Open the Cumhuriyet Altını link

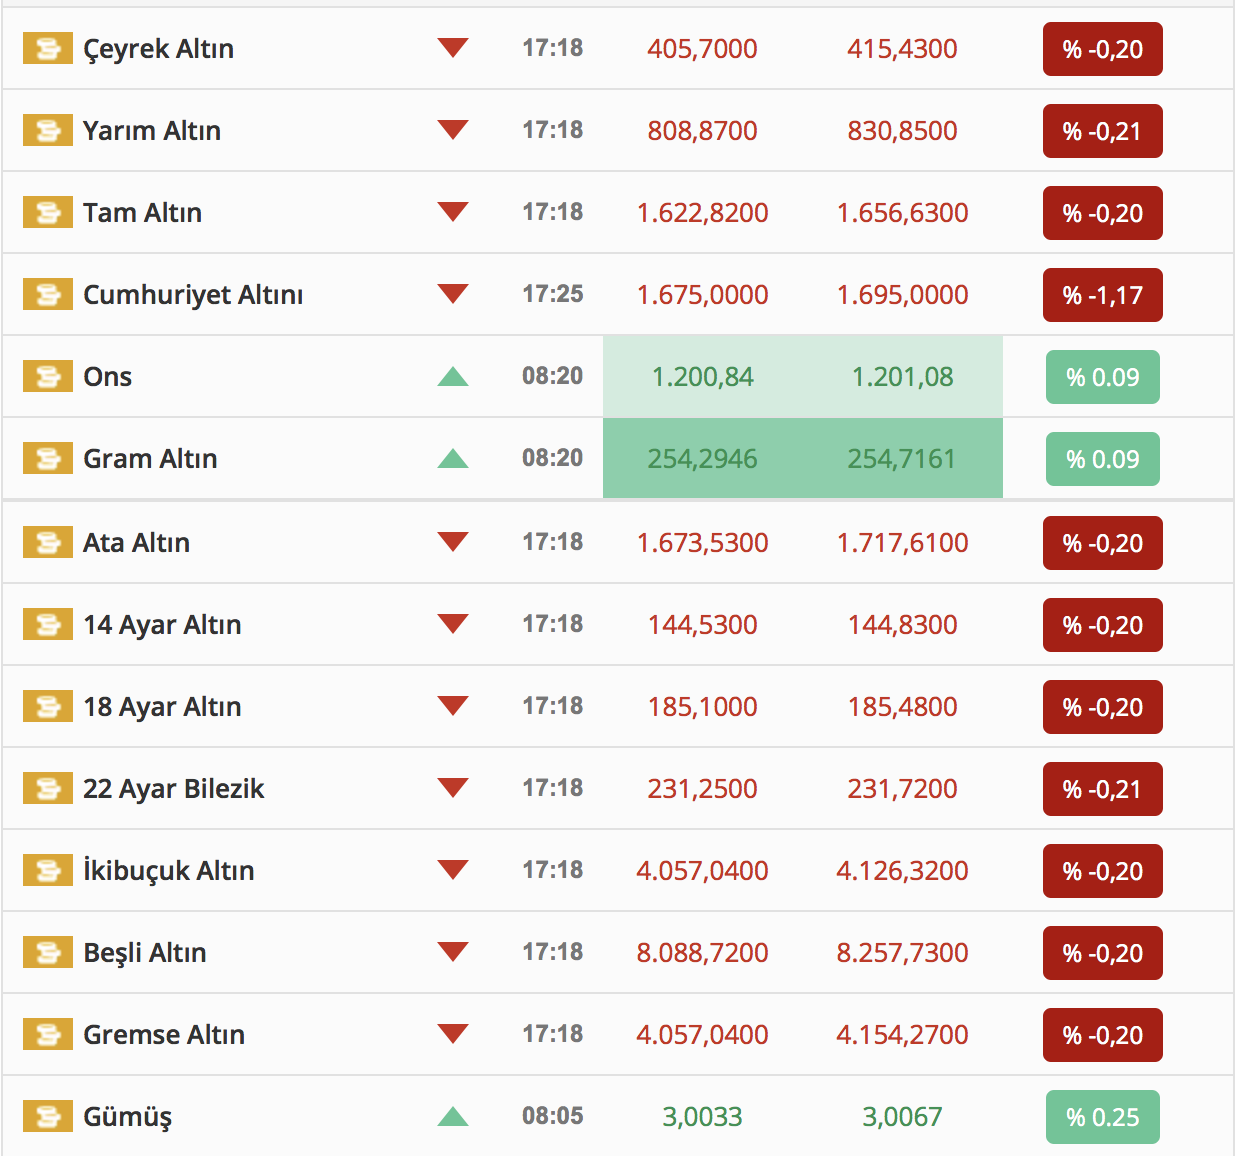(193, 295)
